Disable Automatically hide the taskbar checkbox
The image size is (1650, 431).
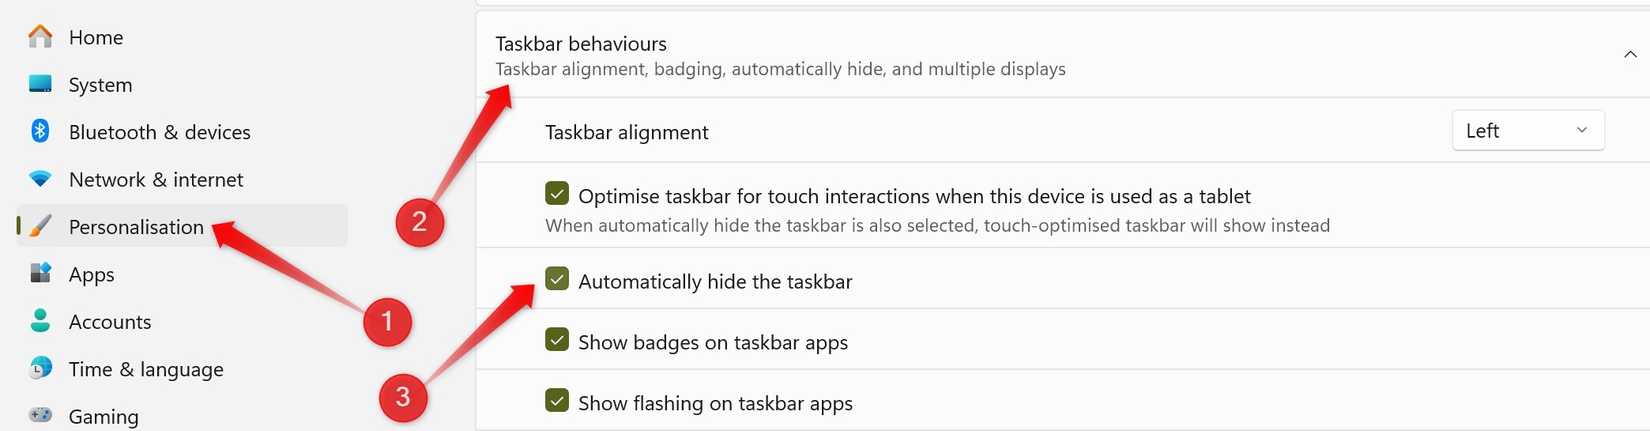[557, 279]
